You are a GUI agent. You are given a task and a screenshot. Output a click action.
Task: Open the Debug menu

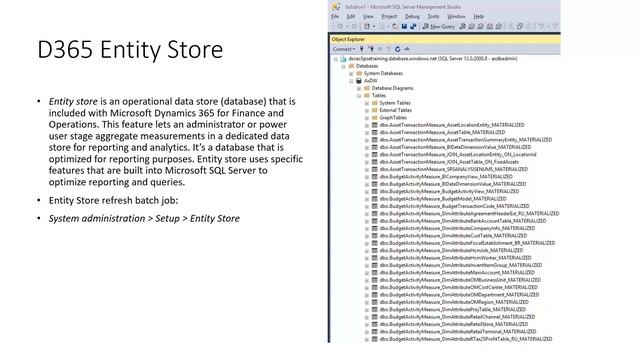[x=412, y=16]
